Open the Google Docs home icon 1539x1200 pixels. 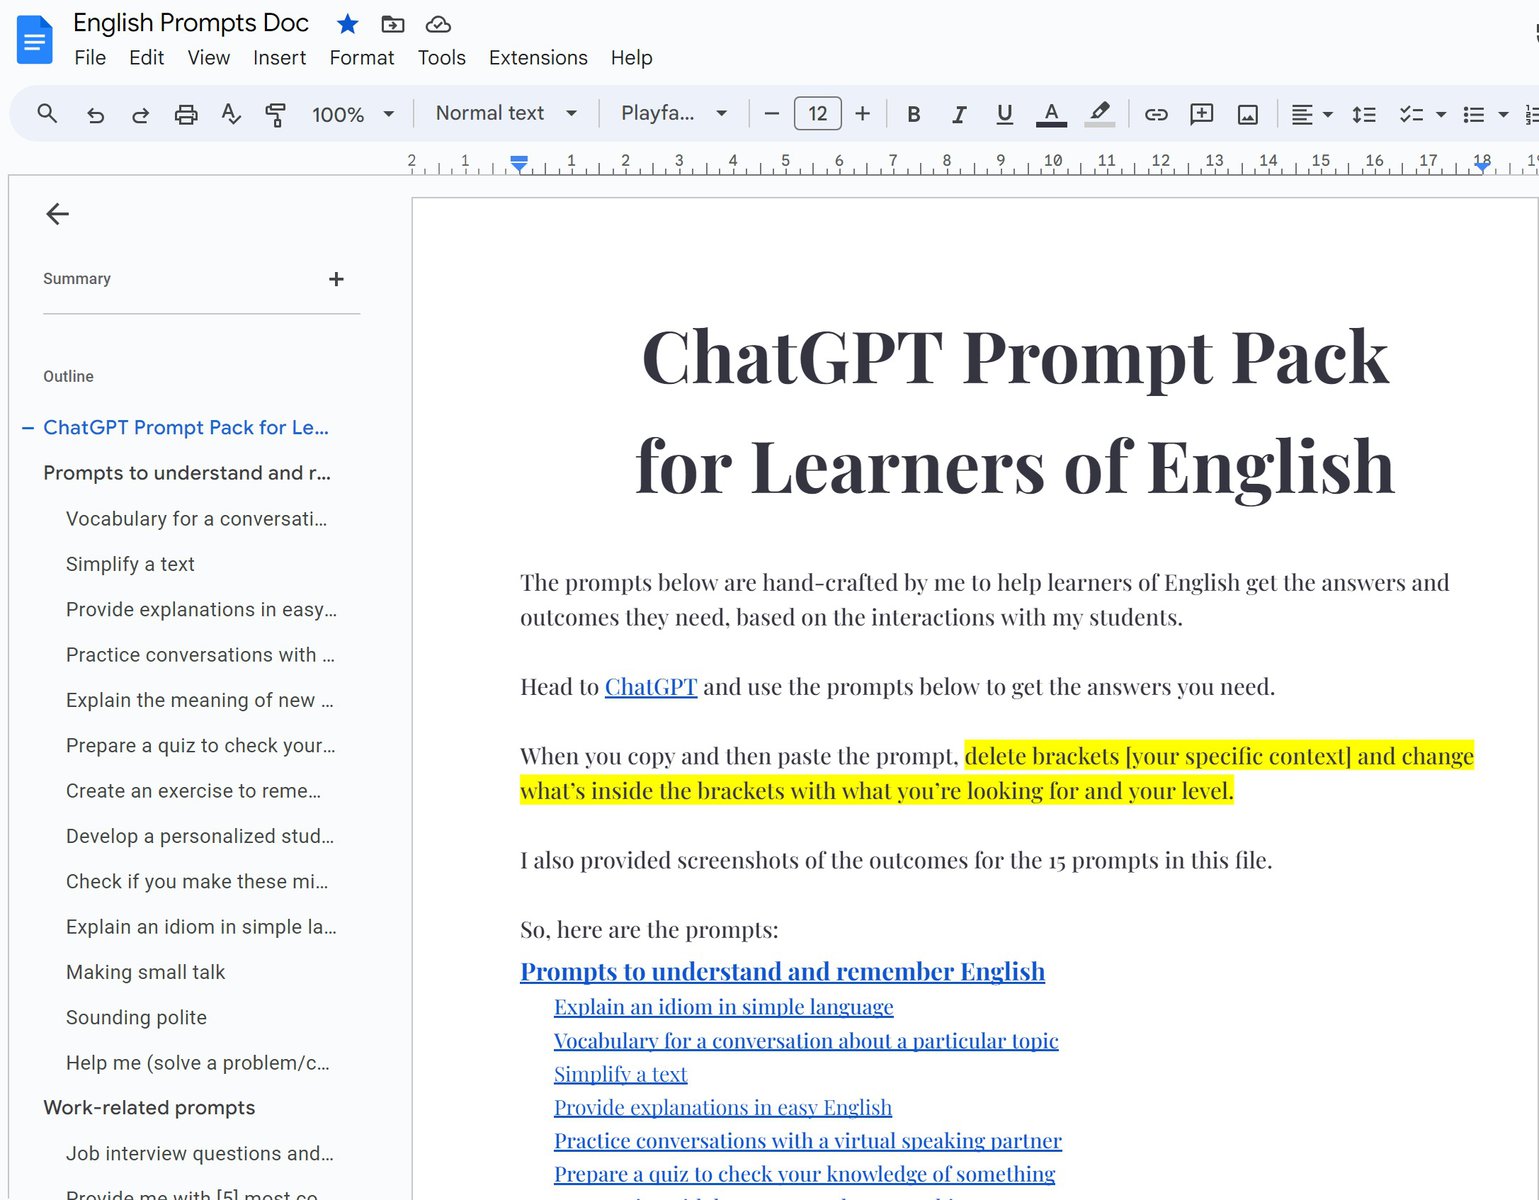(x=35, y=40)
